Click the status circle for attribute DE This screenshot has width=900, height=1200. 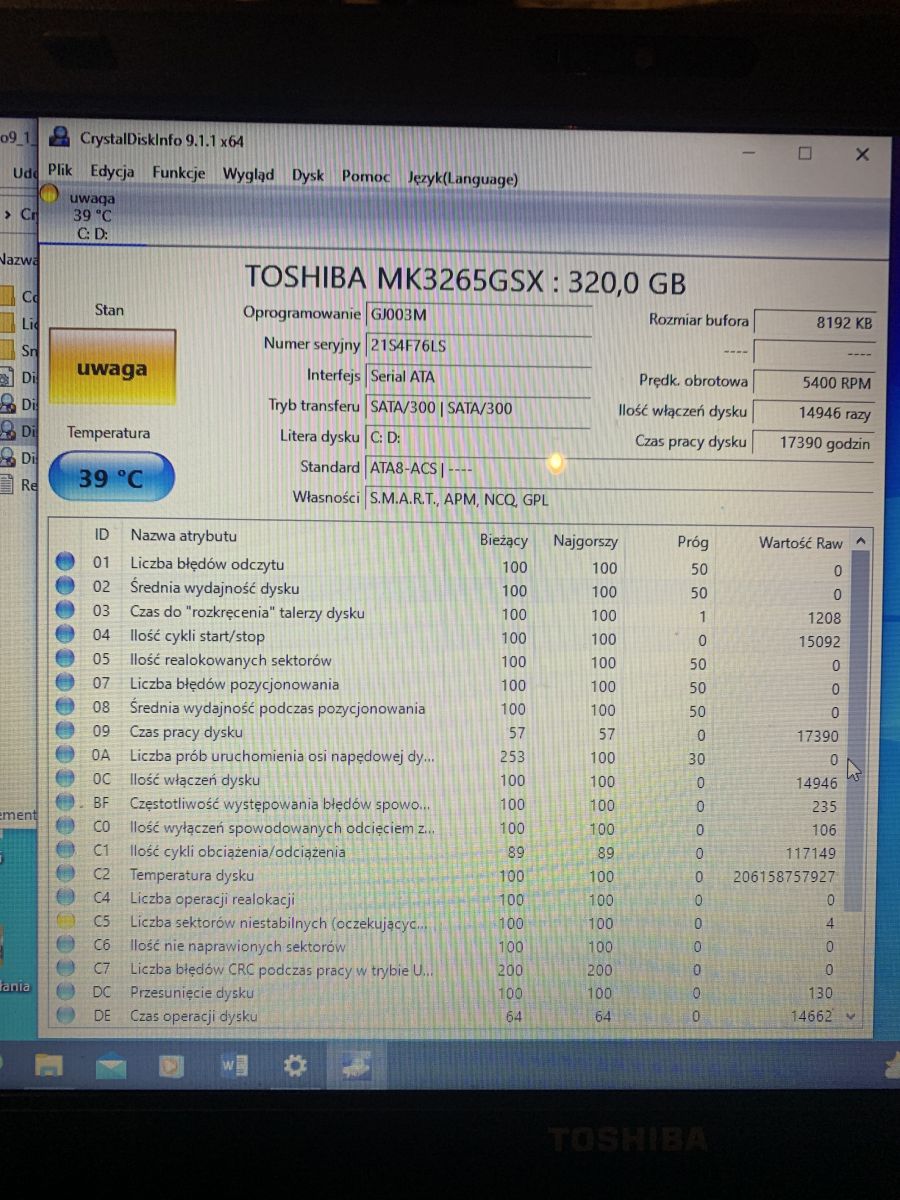(x=65, y=1015)
